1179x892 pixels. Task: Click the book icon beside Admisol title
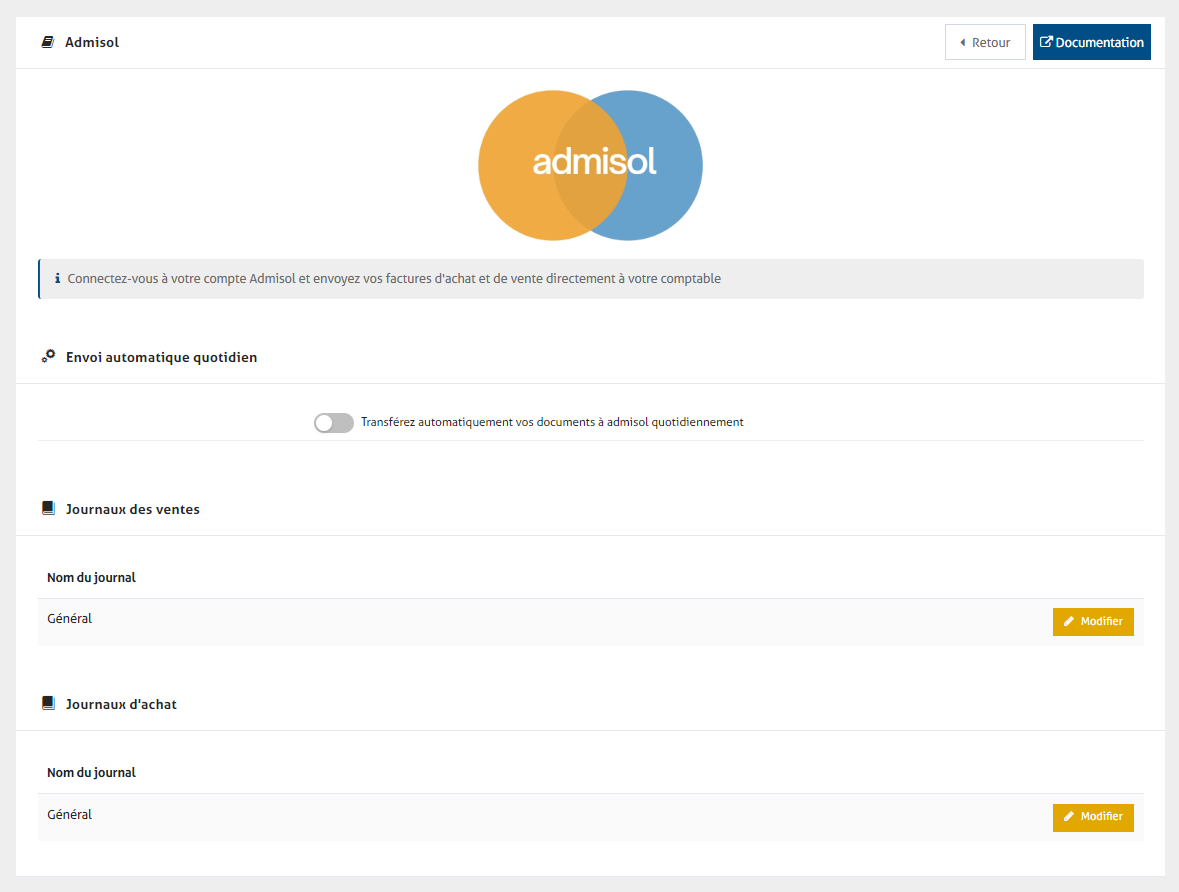click(47, 43)
